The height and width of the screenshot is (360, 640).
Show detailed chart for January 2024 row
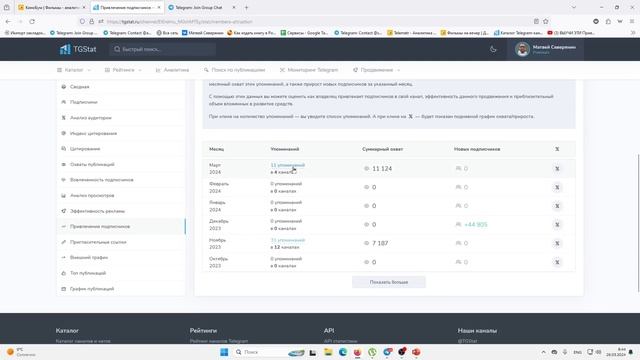tap(557, 206)
